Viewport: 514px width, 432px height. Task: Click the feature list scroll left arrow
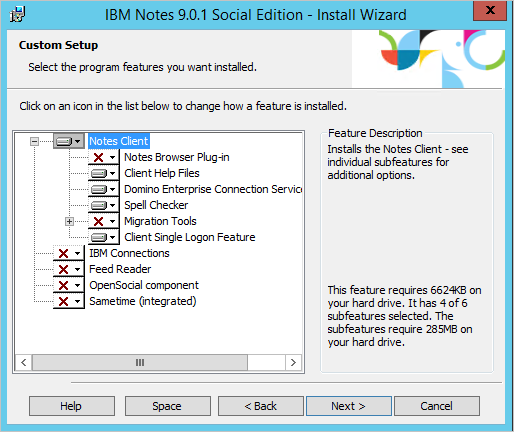[x=24, y=362]
